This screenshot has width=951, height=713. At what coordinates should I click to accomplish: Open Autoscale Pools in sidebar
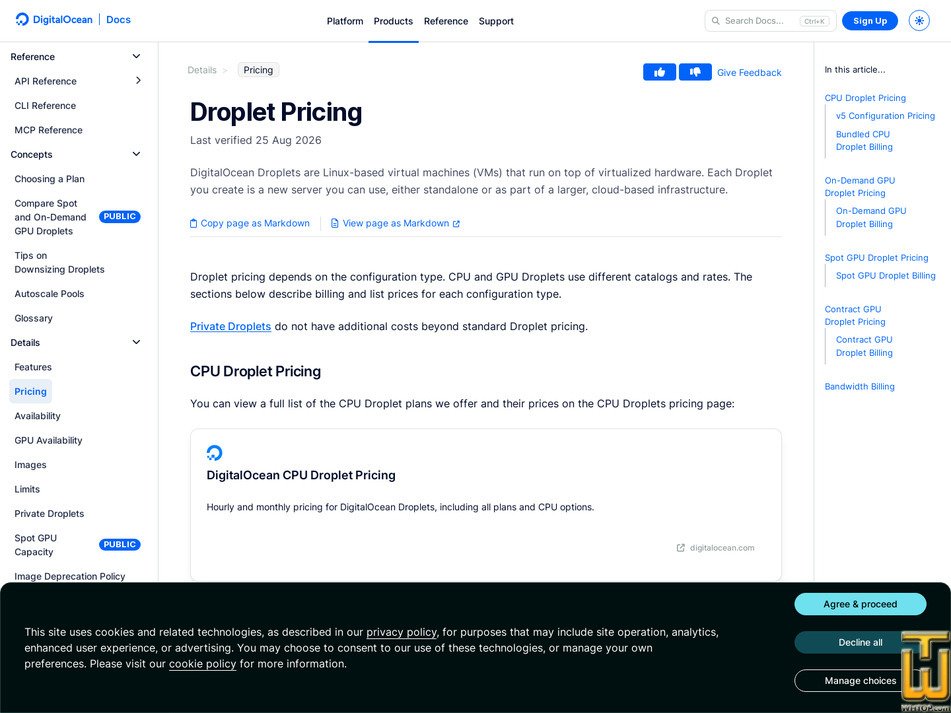coord(49,293)
